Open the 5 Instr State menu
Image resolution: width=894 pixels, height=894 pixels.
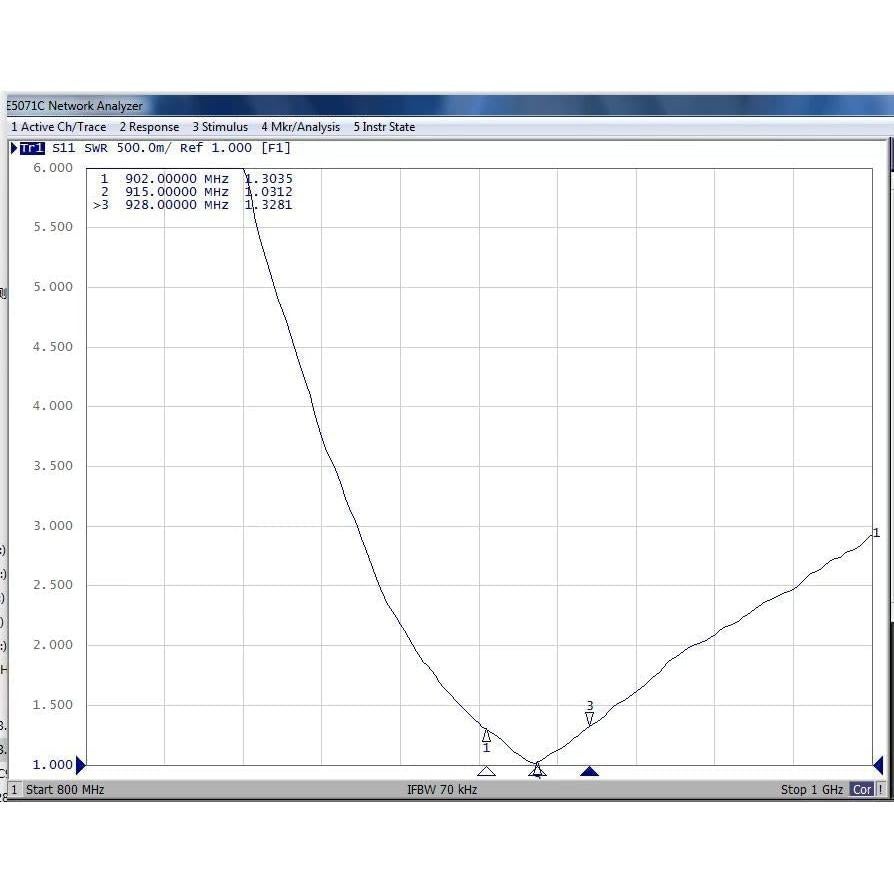click(x=382, y=127)
